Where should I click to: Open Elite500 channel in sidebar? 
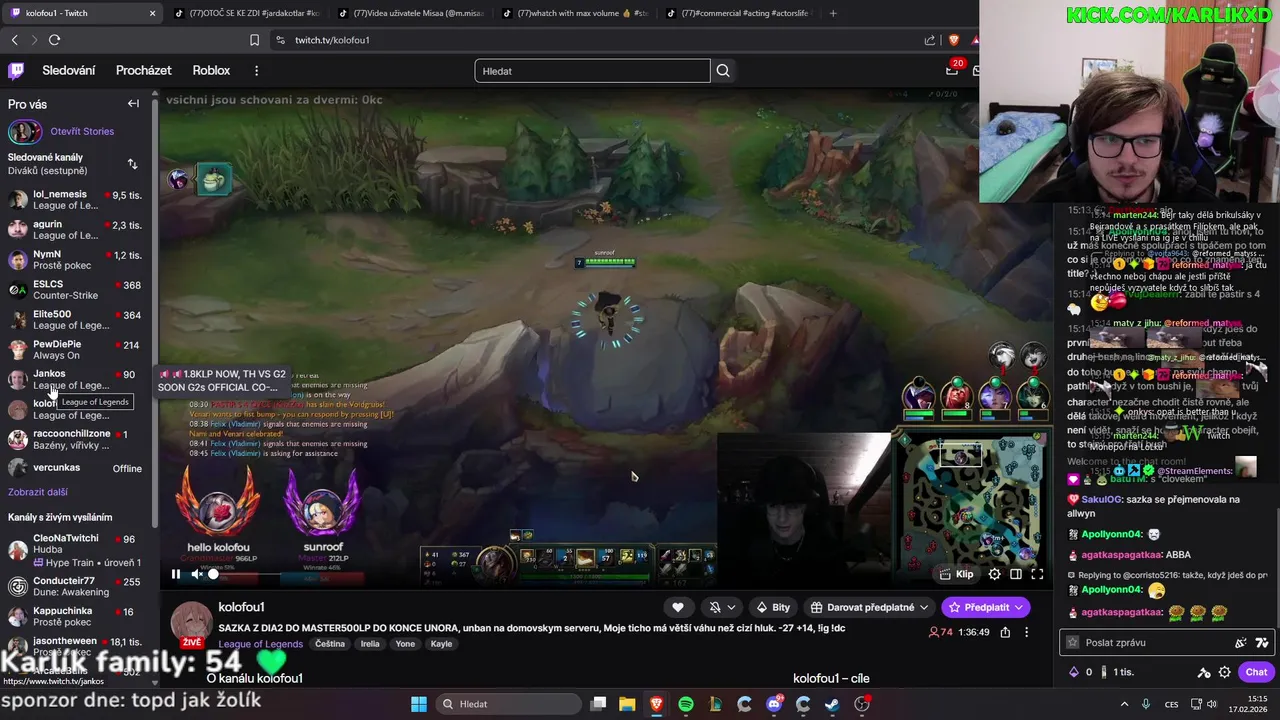(x=77, y=320)
